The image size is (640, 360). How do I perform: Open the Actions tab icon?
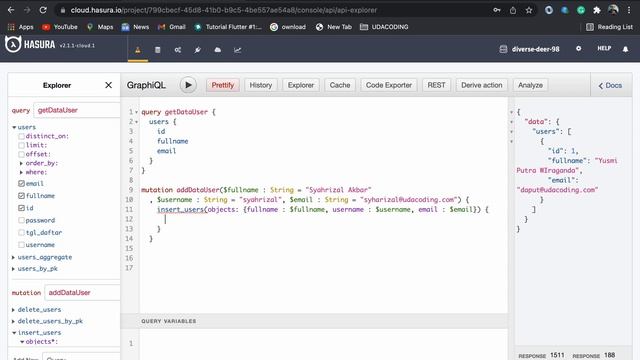tap(178, 50)
